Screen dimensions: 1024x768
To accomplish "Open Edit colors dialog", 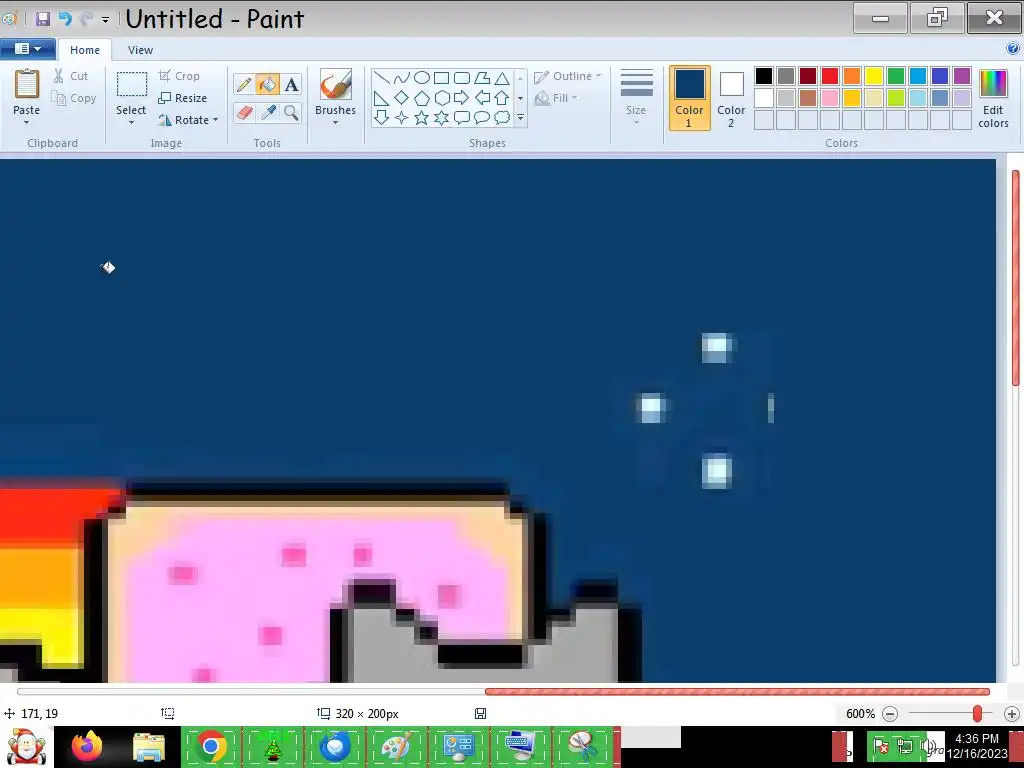I will 993,98.
